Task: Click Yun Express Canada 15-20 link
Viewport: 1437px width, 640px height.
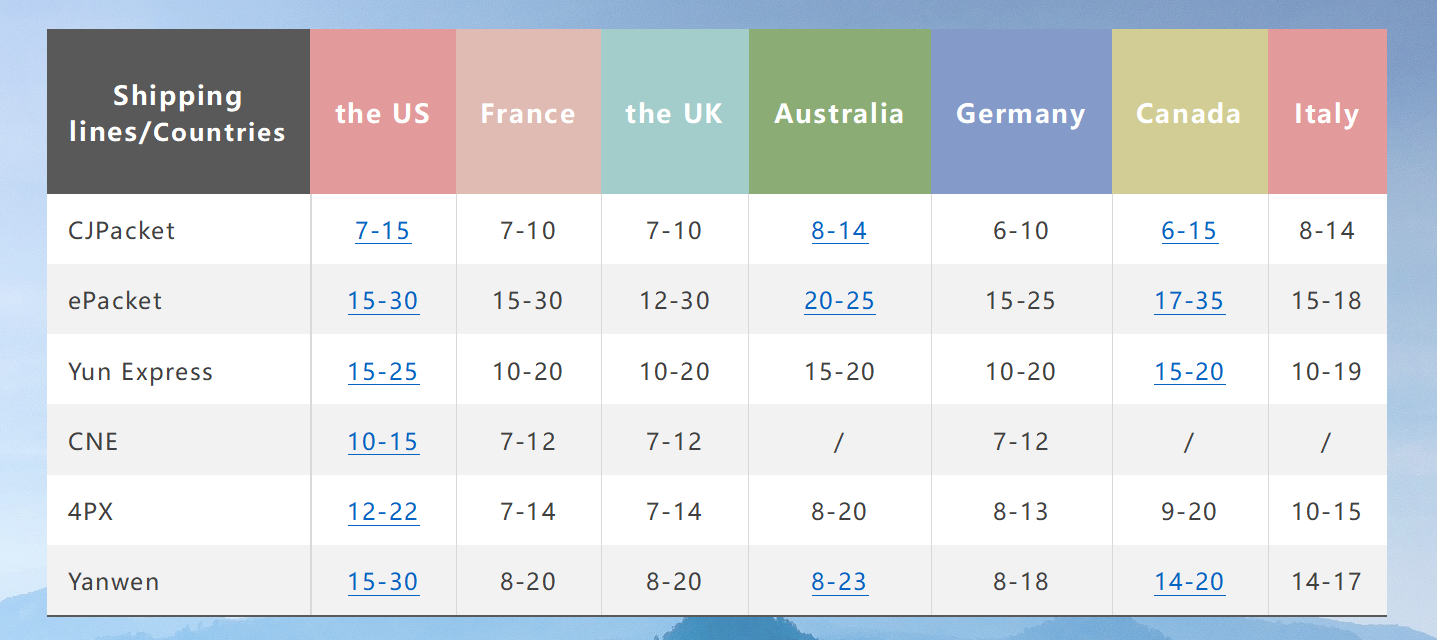Action: [1189, 372]
